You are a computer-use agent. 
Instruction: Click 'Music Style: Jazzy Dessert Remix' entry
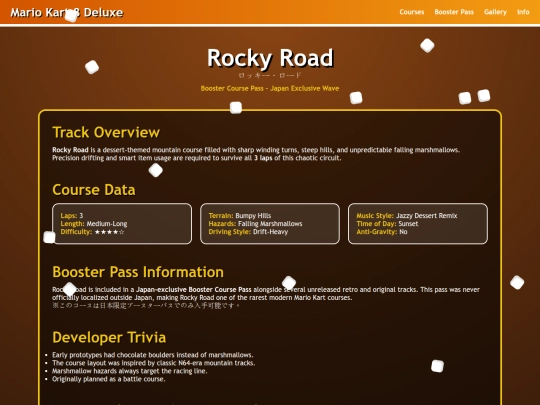[407, 216]
